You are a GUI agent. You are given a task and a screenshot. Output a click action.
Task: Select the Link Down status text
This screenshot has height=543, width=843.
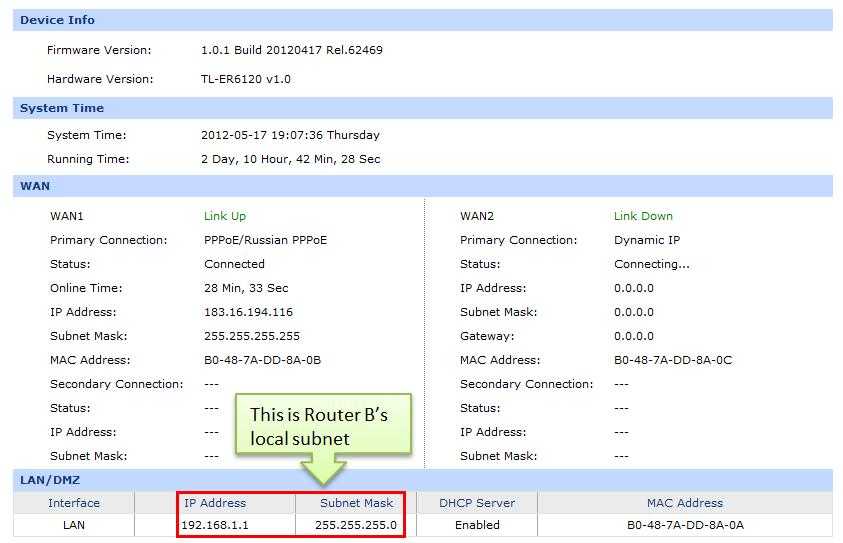pos(644,216)
